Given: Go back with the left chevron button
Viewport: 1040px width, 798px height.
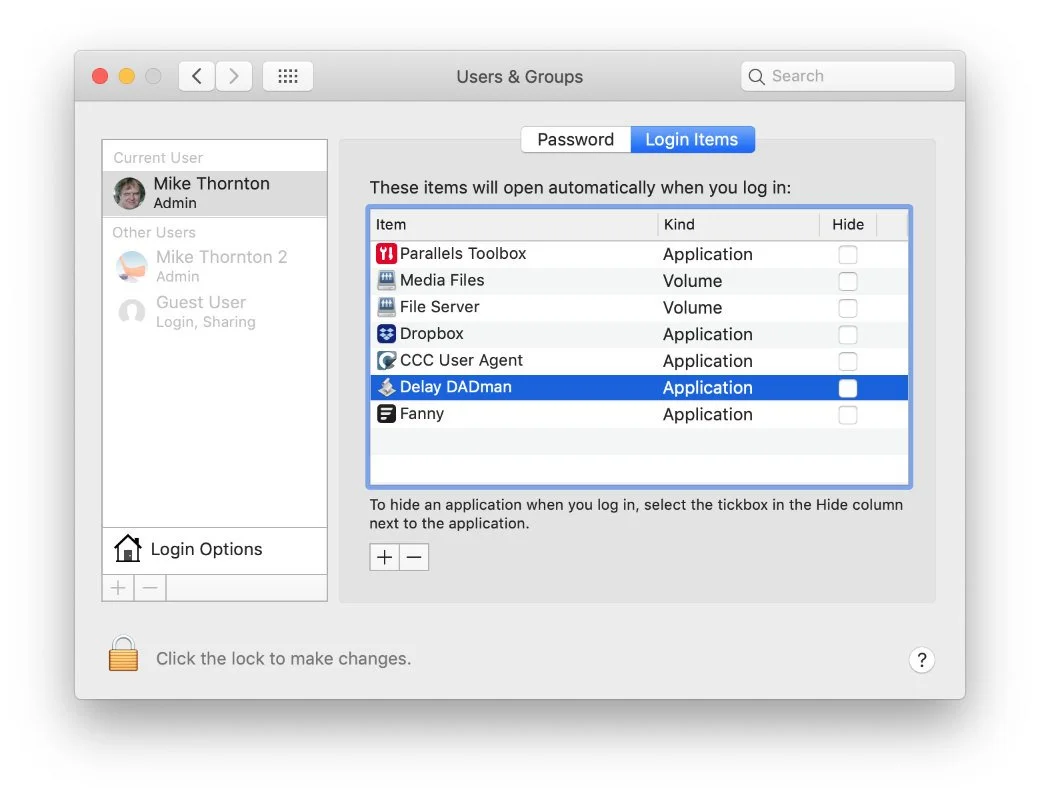Looking at the screenshot, I should pos(197,76).
